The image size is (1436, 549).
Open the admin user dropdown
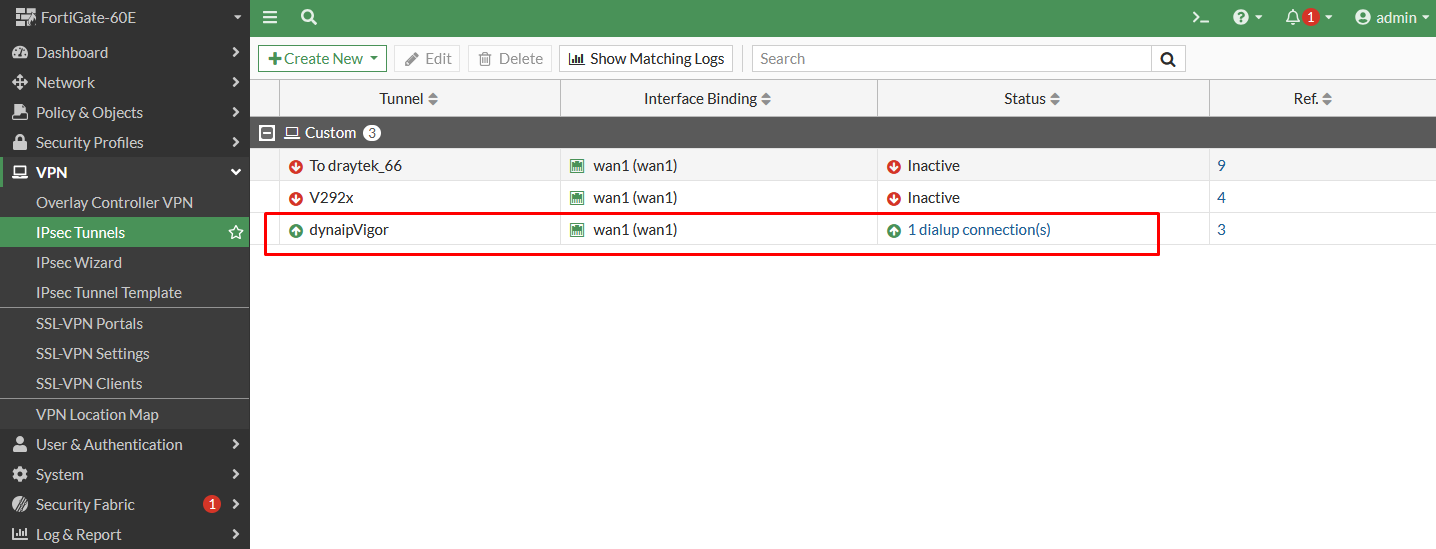click(1391, 17)
